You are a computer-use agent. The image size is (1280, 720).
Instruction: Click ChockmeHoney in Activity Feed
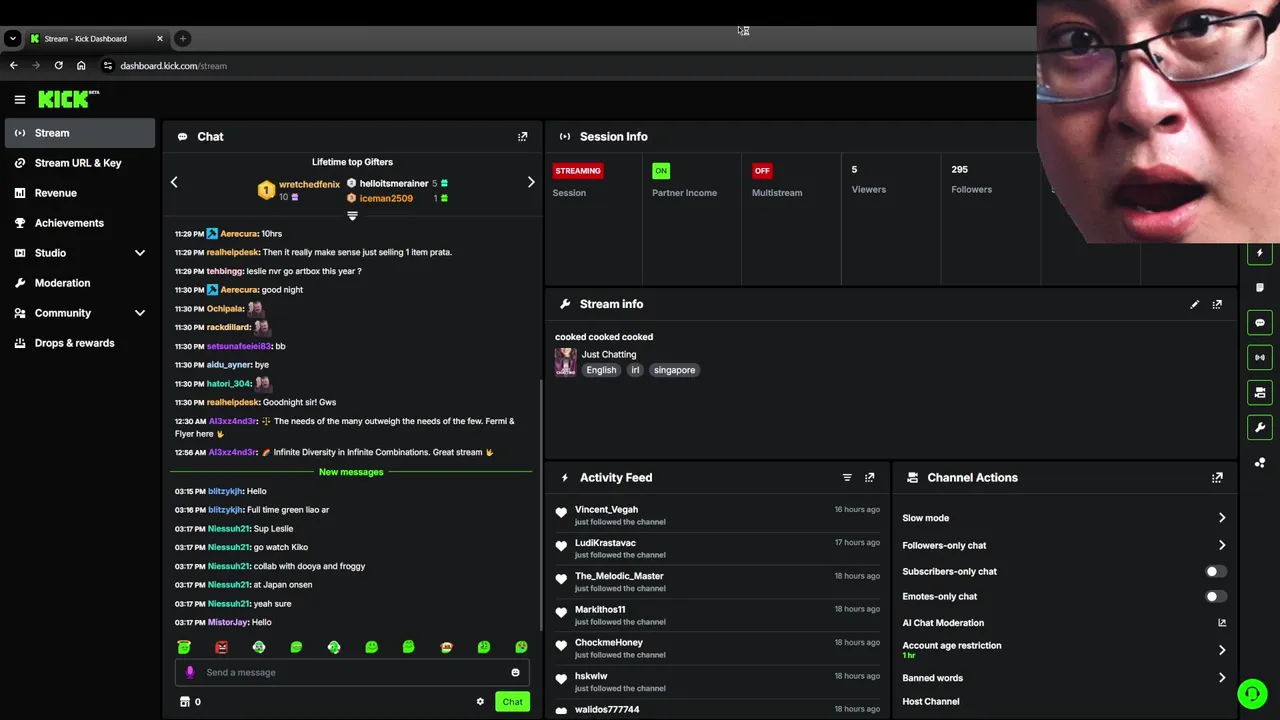pos(609,643)
